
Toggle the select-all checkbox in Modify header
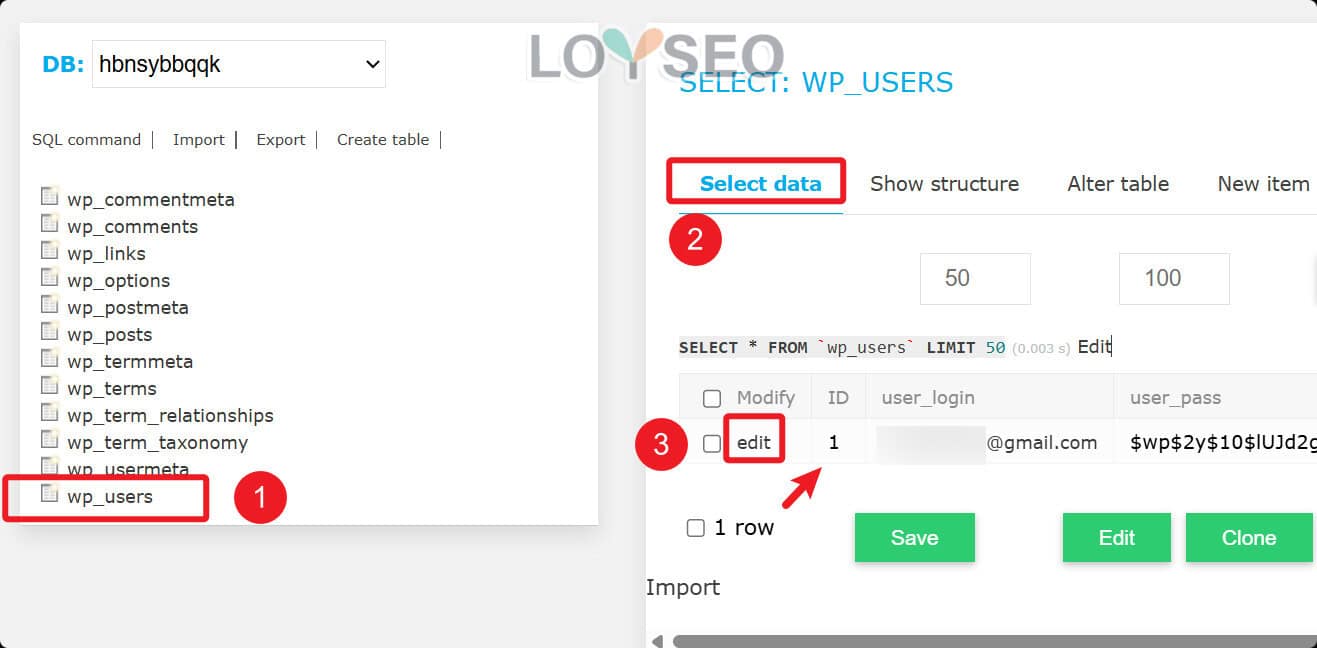[x=712, y=399]
